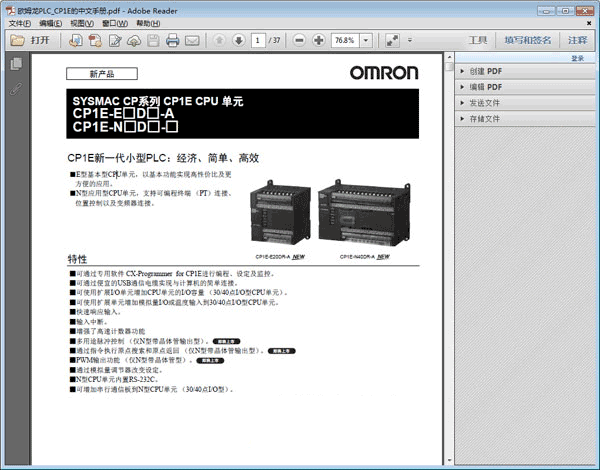Go to next page down-arrow icon
600x470 pixels.
click(239, 40)
